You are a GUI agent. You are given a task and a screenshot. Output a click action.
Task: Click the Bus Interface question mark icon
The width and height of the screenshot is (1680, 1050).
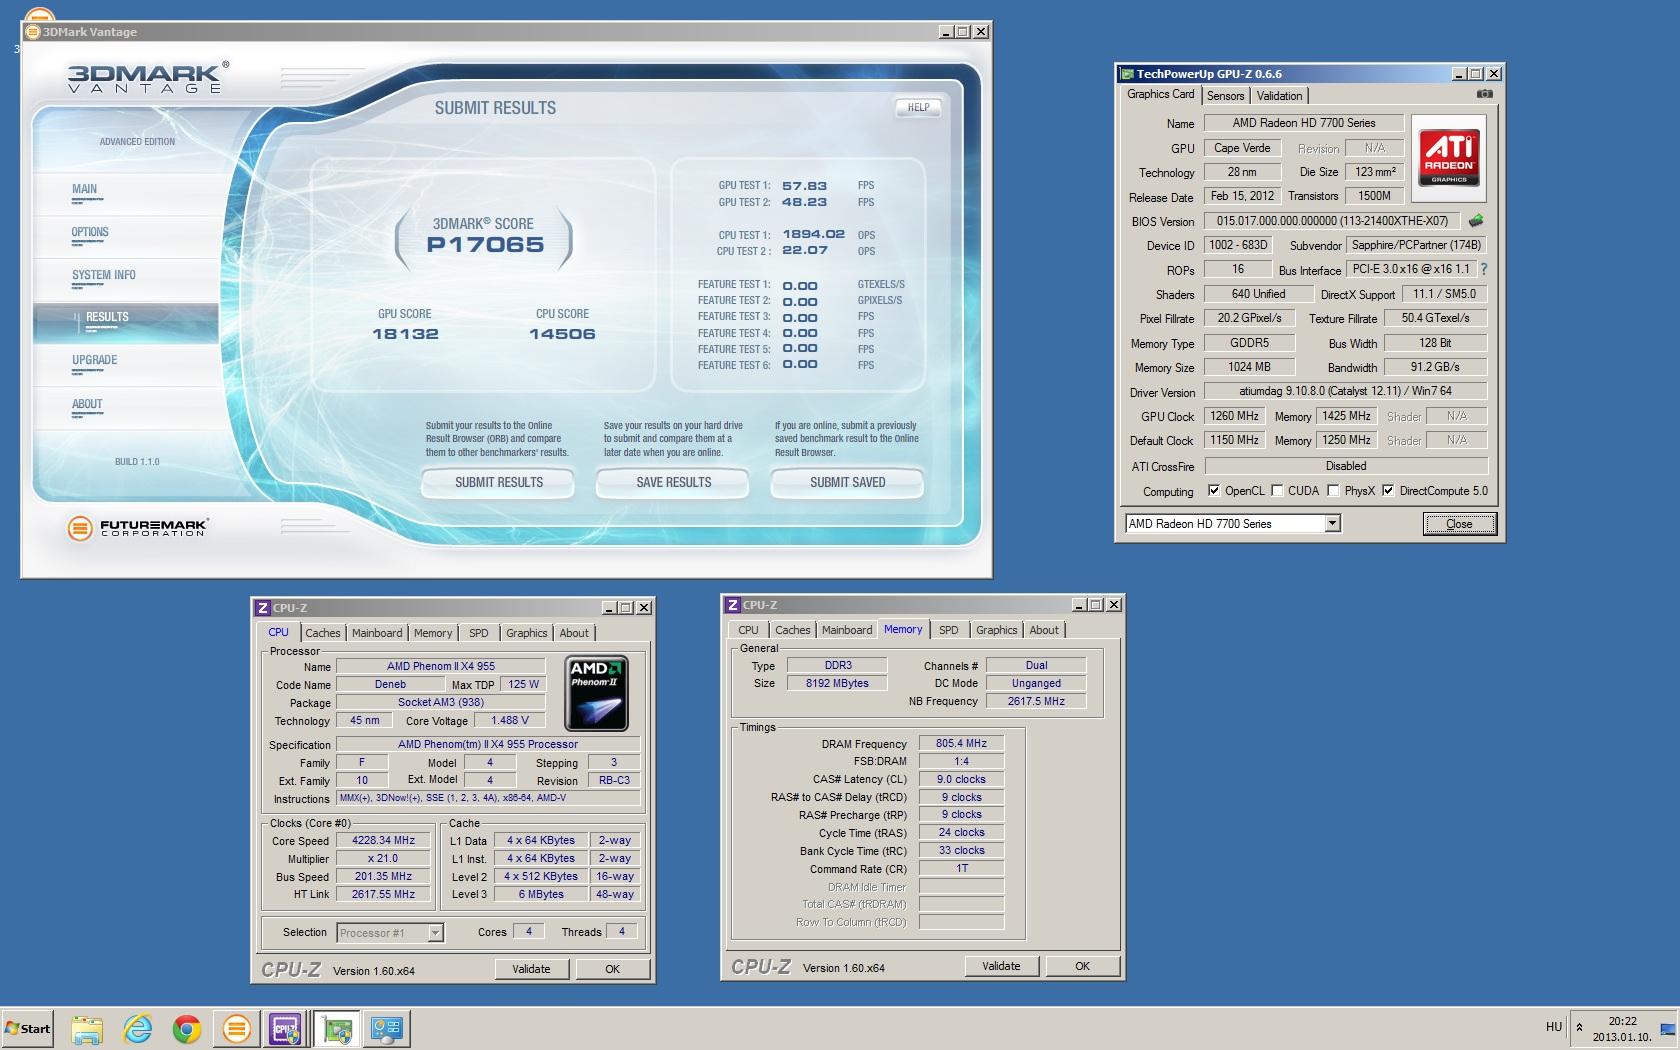1483,269
